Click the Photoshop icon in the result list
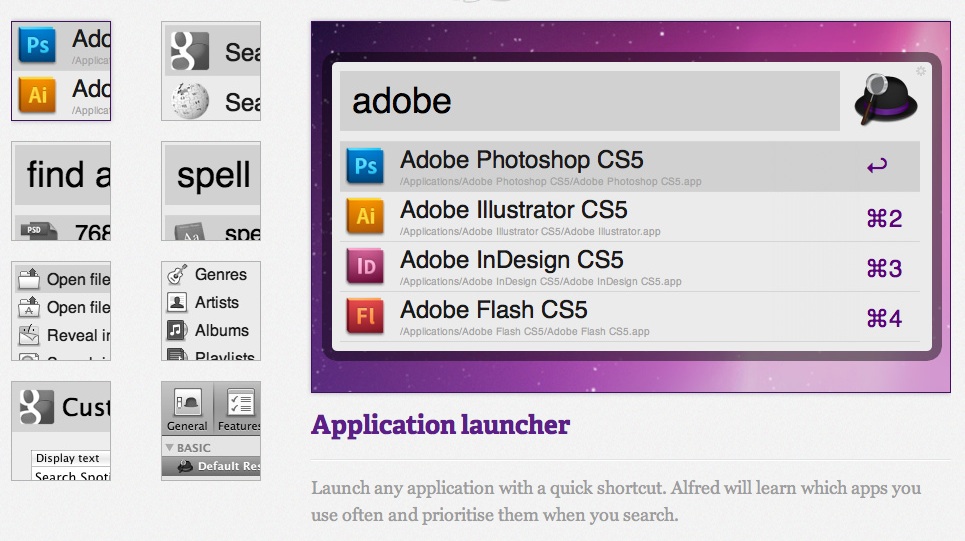Screen dimensions: 965x541 [365, 166]
